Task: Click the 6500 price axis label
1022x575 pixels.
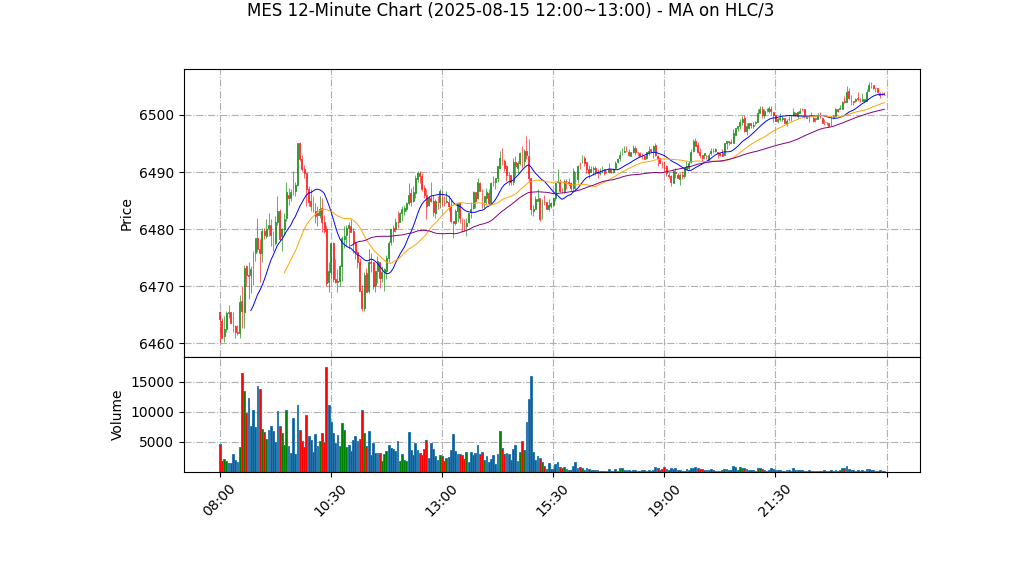Action: tap(156, 116)
